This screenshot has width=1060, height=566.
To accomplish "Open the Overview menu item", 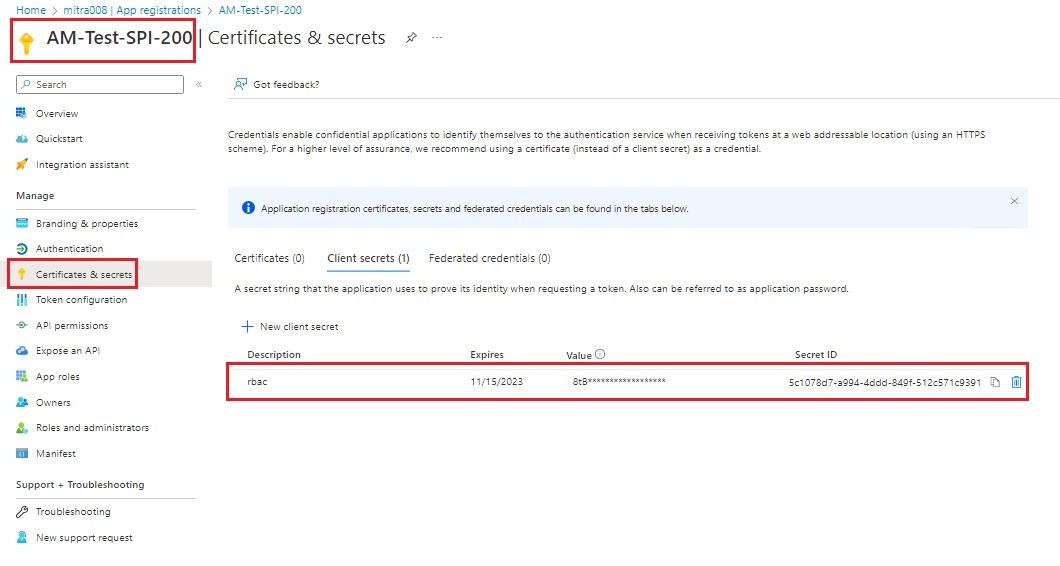I will tap(57, 114).
